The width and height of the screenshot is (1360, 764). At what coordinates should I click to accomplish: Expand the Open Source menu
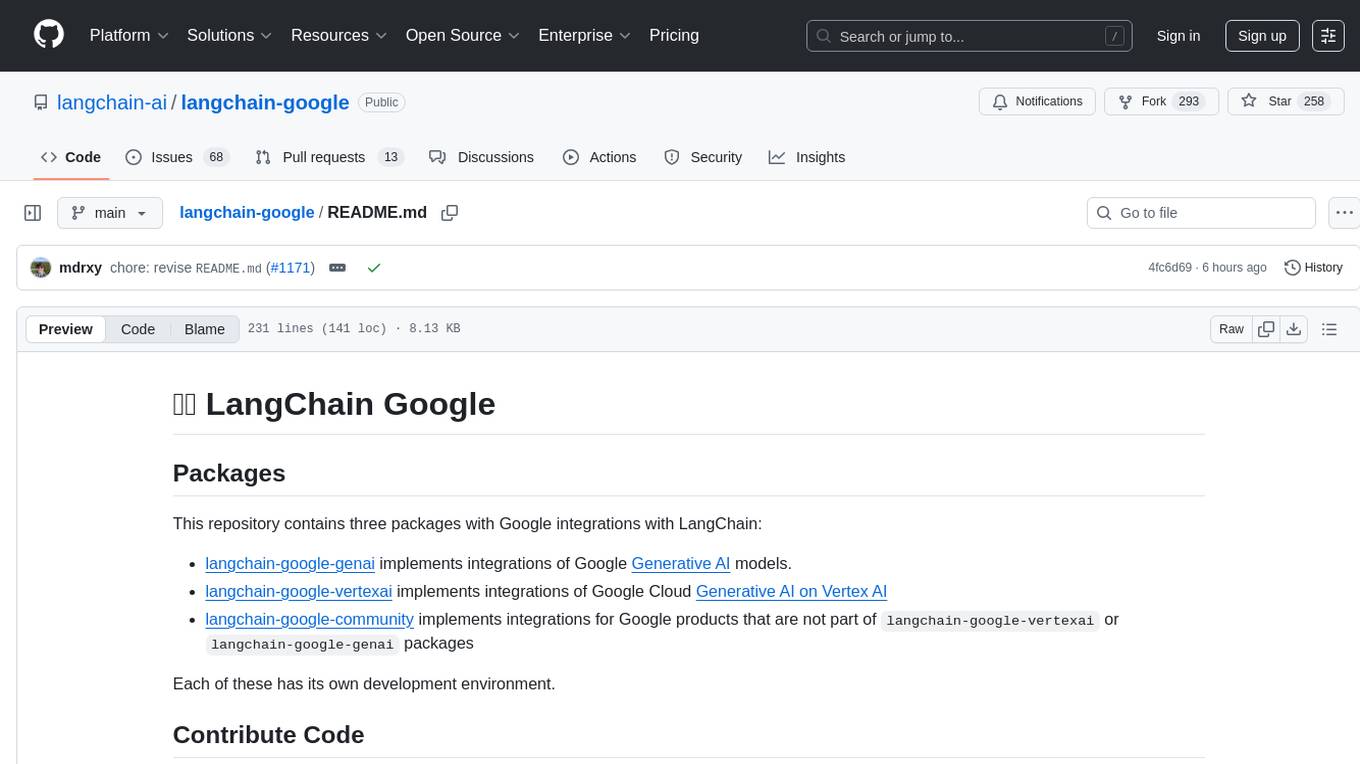pyautogui.click(x=463, y=35)
